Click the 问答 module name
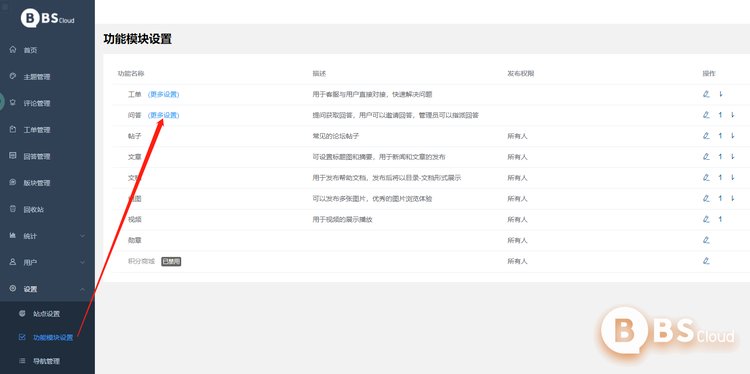Viewport: 750px width, 374px height. pos(134,115)
